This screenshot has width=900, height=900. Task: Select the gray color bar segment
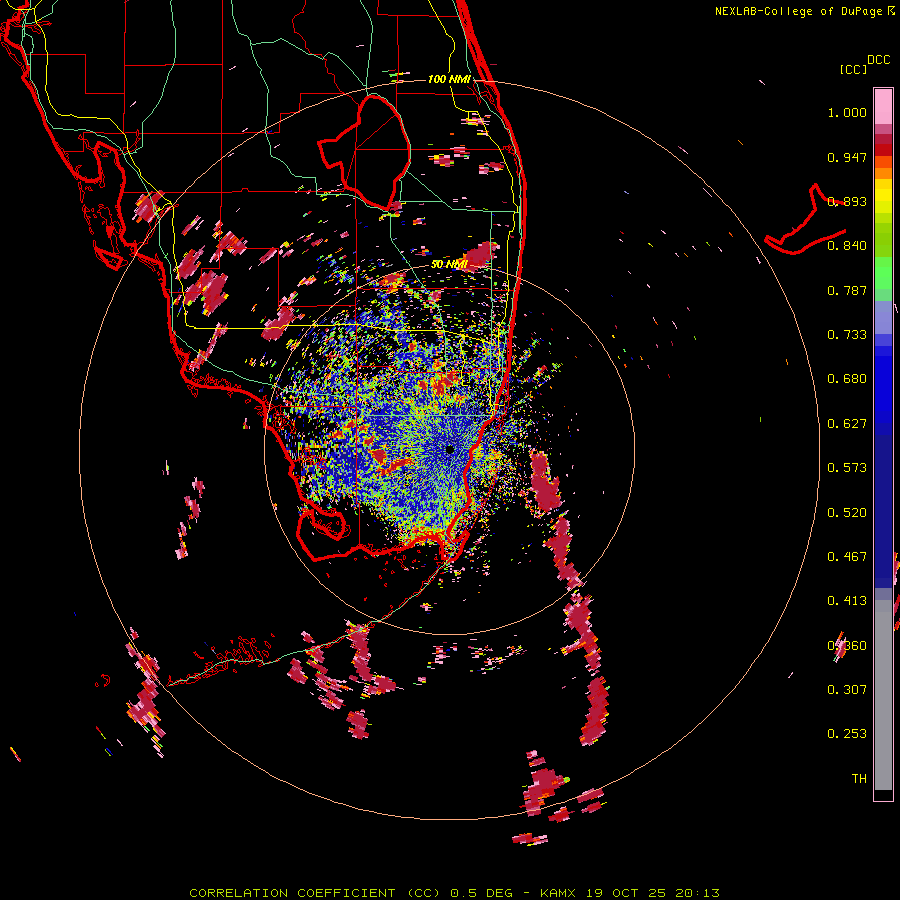coord(883,695)
